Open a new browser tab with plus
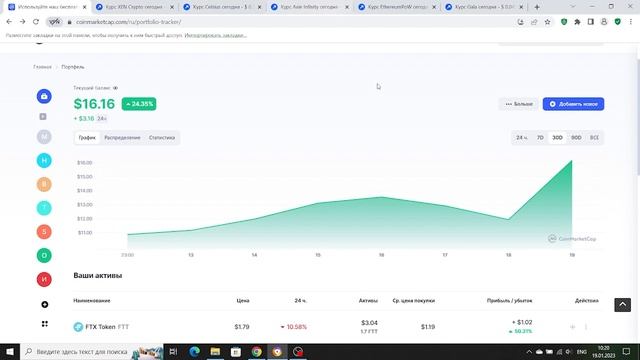The height and width of the screenshot is (360, 640). point(537,7)
